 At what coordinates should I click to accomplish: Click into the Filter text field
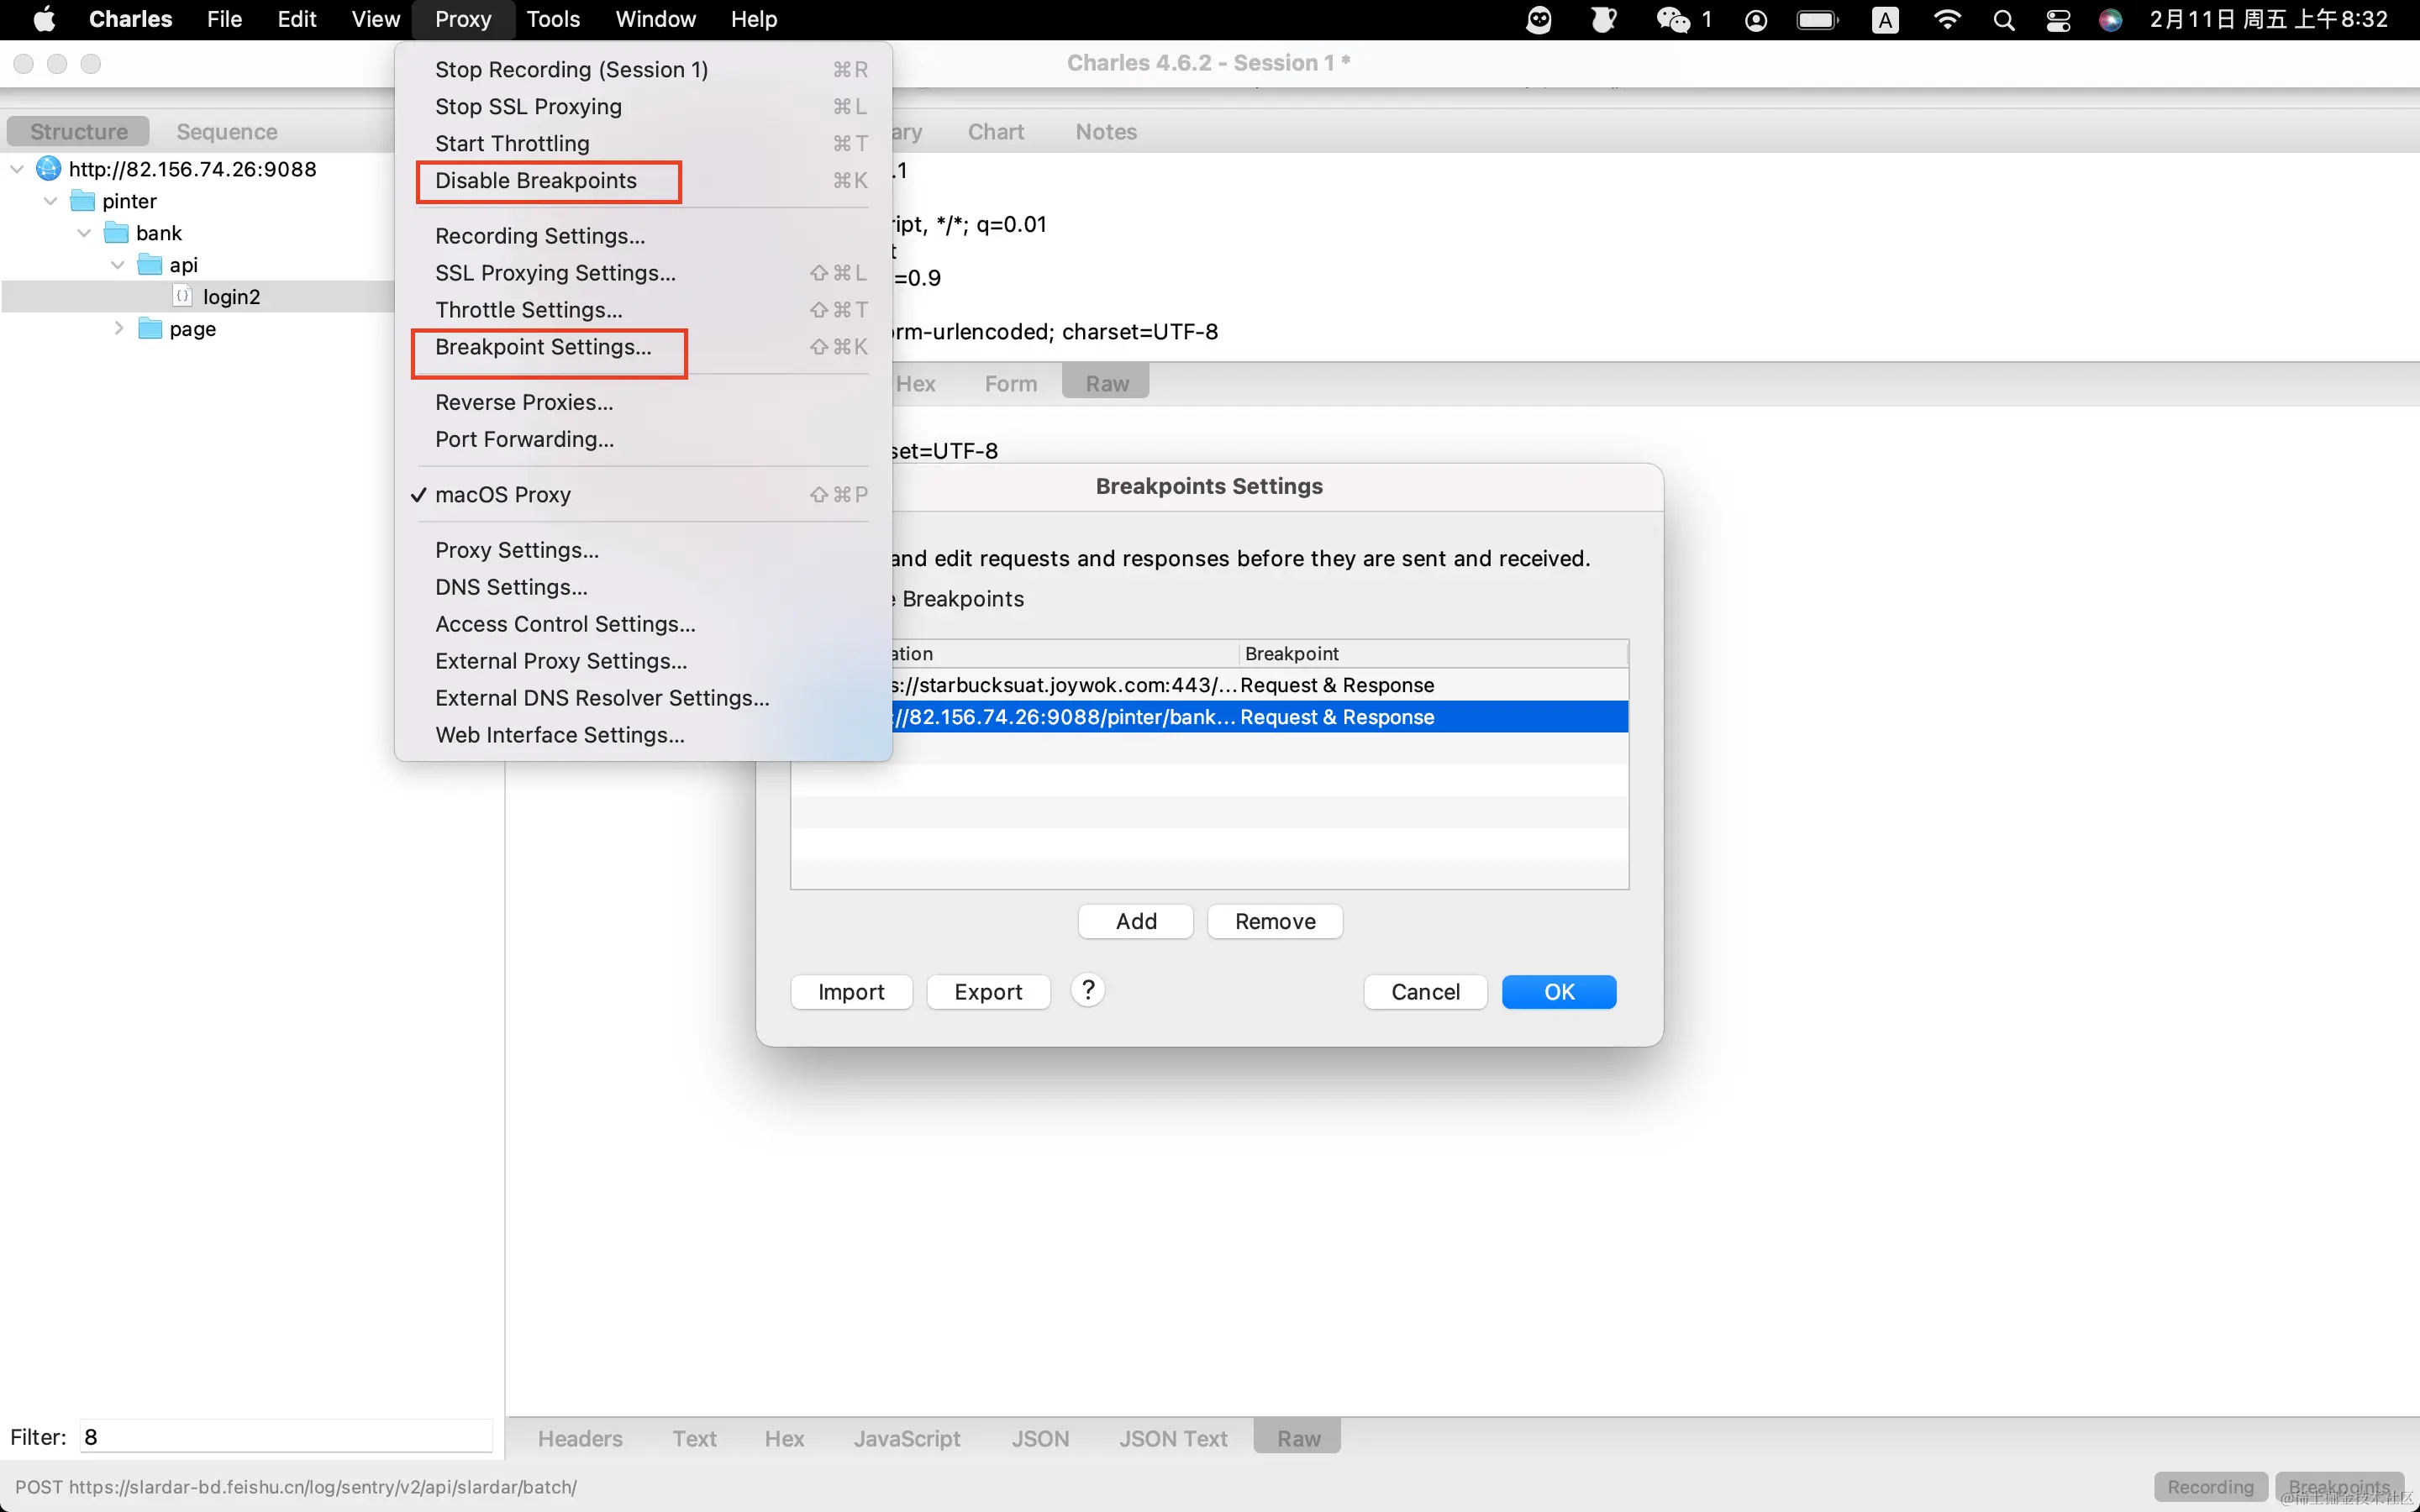tap(285, 1437)
